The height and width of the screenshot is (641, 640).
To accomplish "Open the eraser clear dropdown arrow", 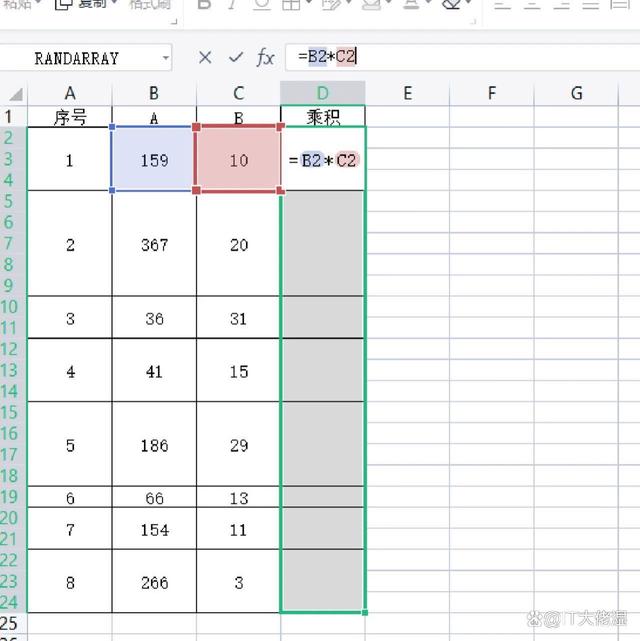I will (469, 3).
